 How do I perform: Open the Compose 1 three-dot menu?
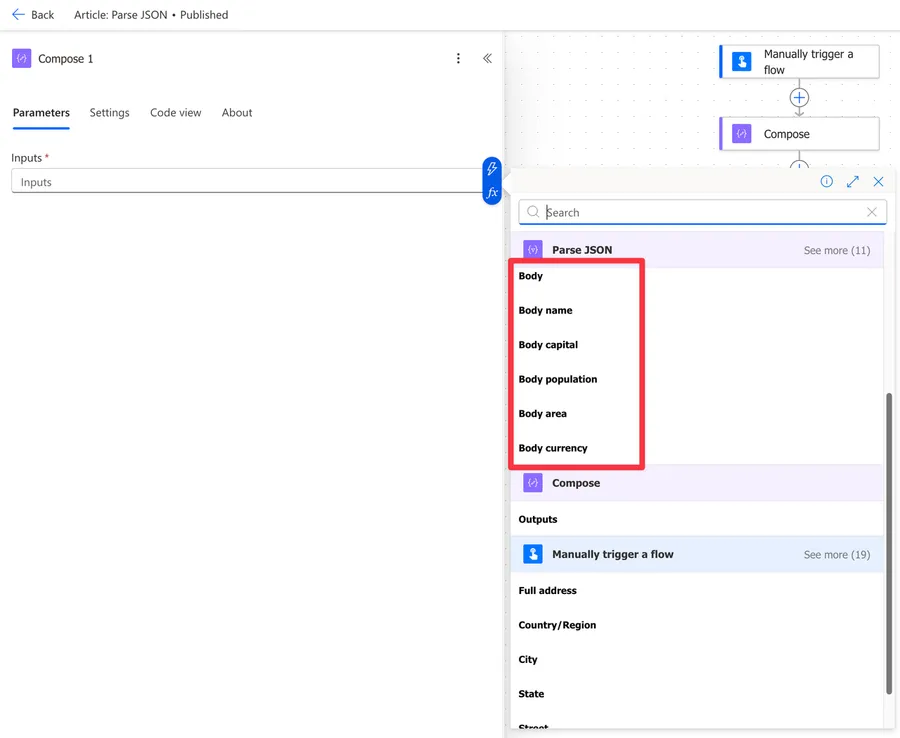coord(458,59)
